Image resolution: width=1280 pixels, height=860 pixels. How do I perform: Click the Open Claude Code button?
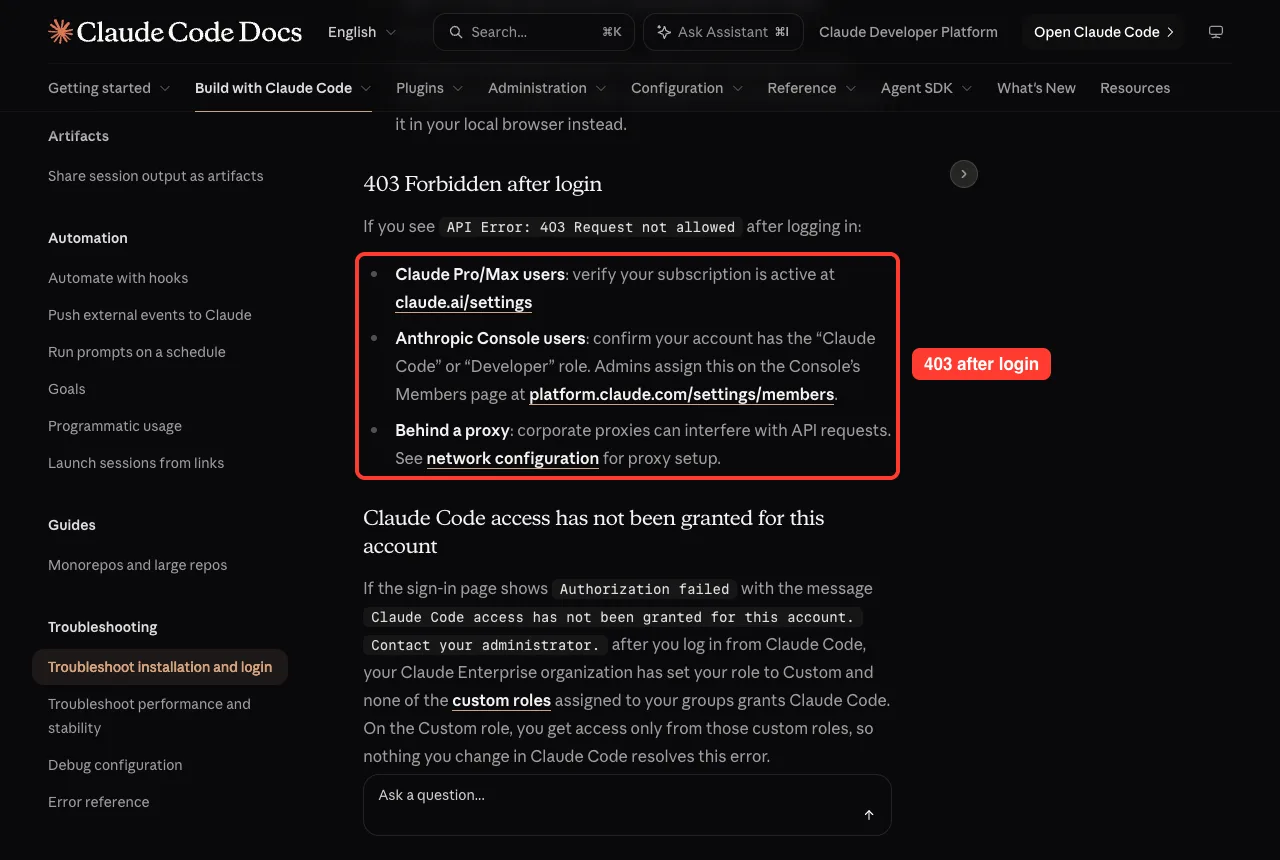point(1104,32)
